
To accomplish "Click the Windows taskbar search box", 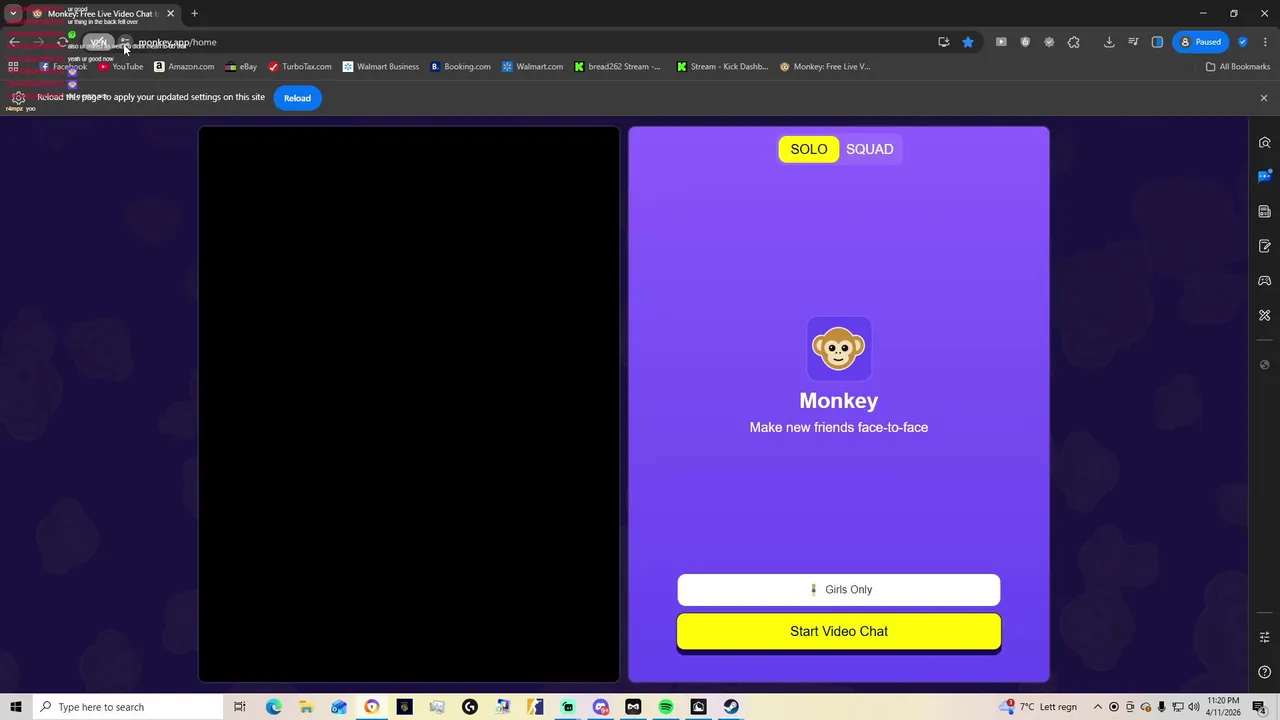I will point(128,707).
